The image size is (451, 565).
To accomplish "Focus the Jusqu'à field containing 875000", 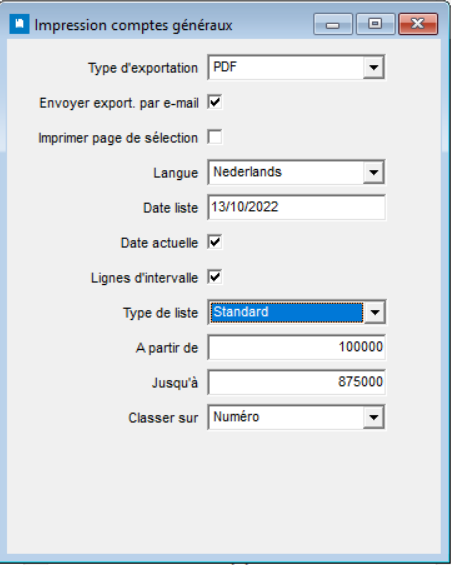I will tap(296, 382).
